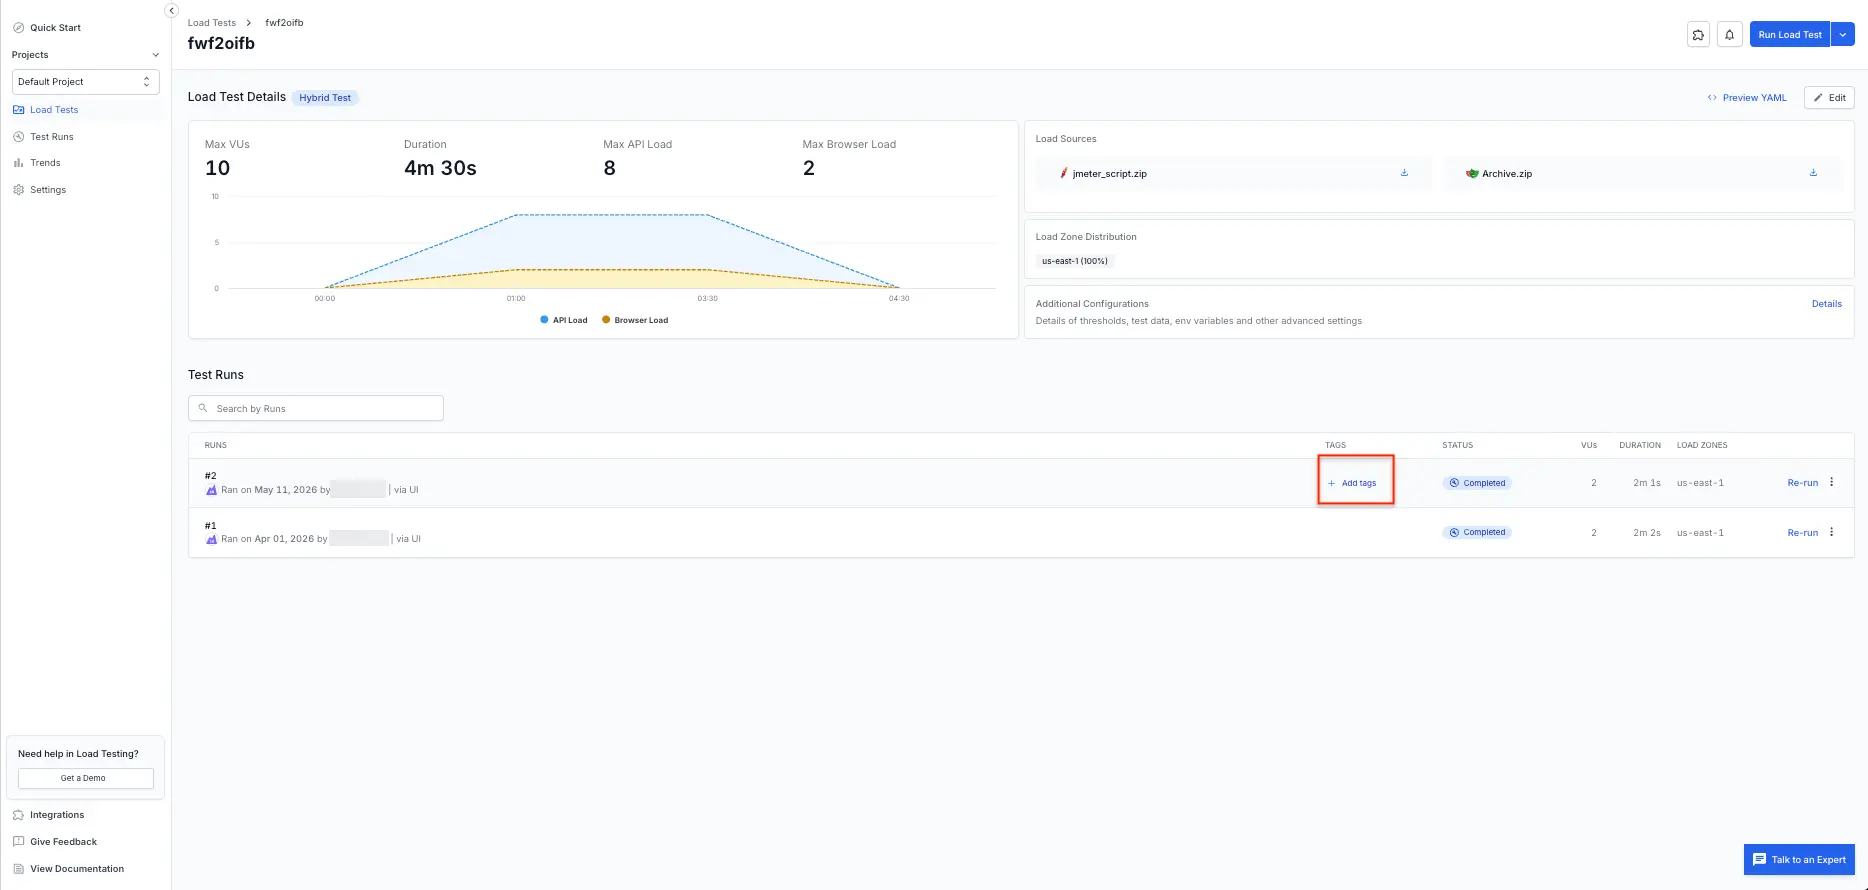Click the Completed status of run #2
The image size is (1868, 890).
1477,483
